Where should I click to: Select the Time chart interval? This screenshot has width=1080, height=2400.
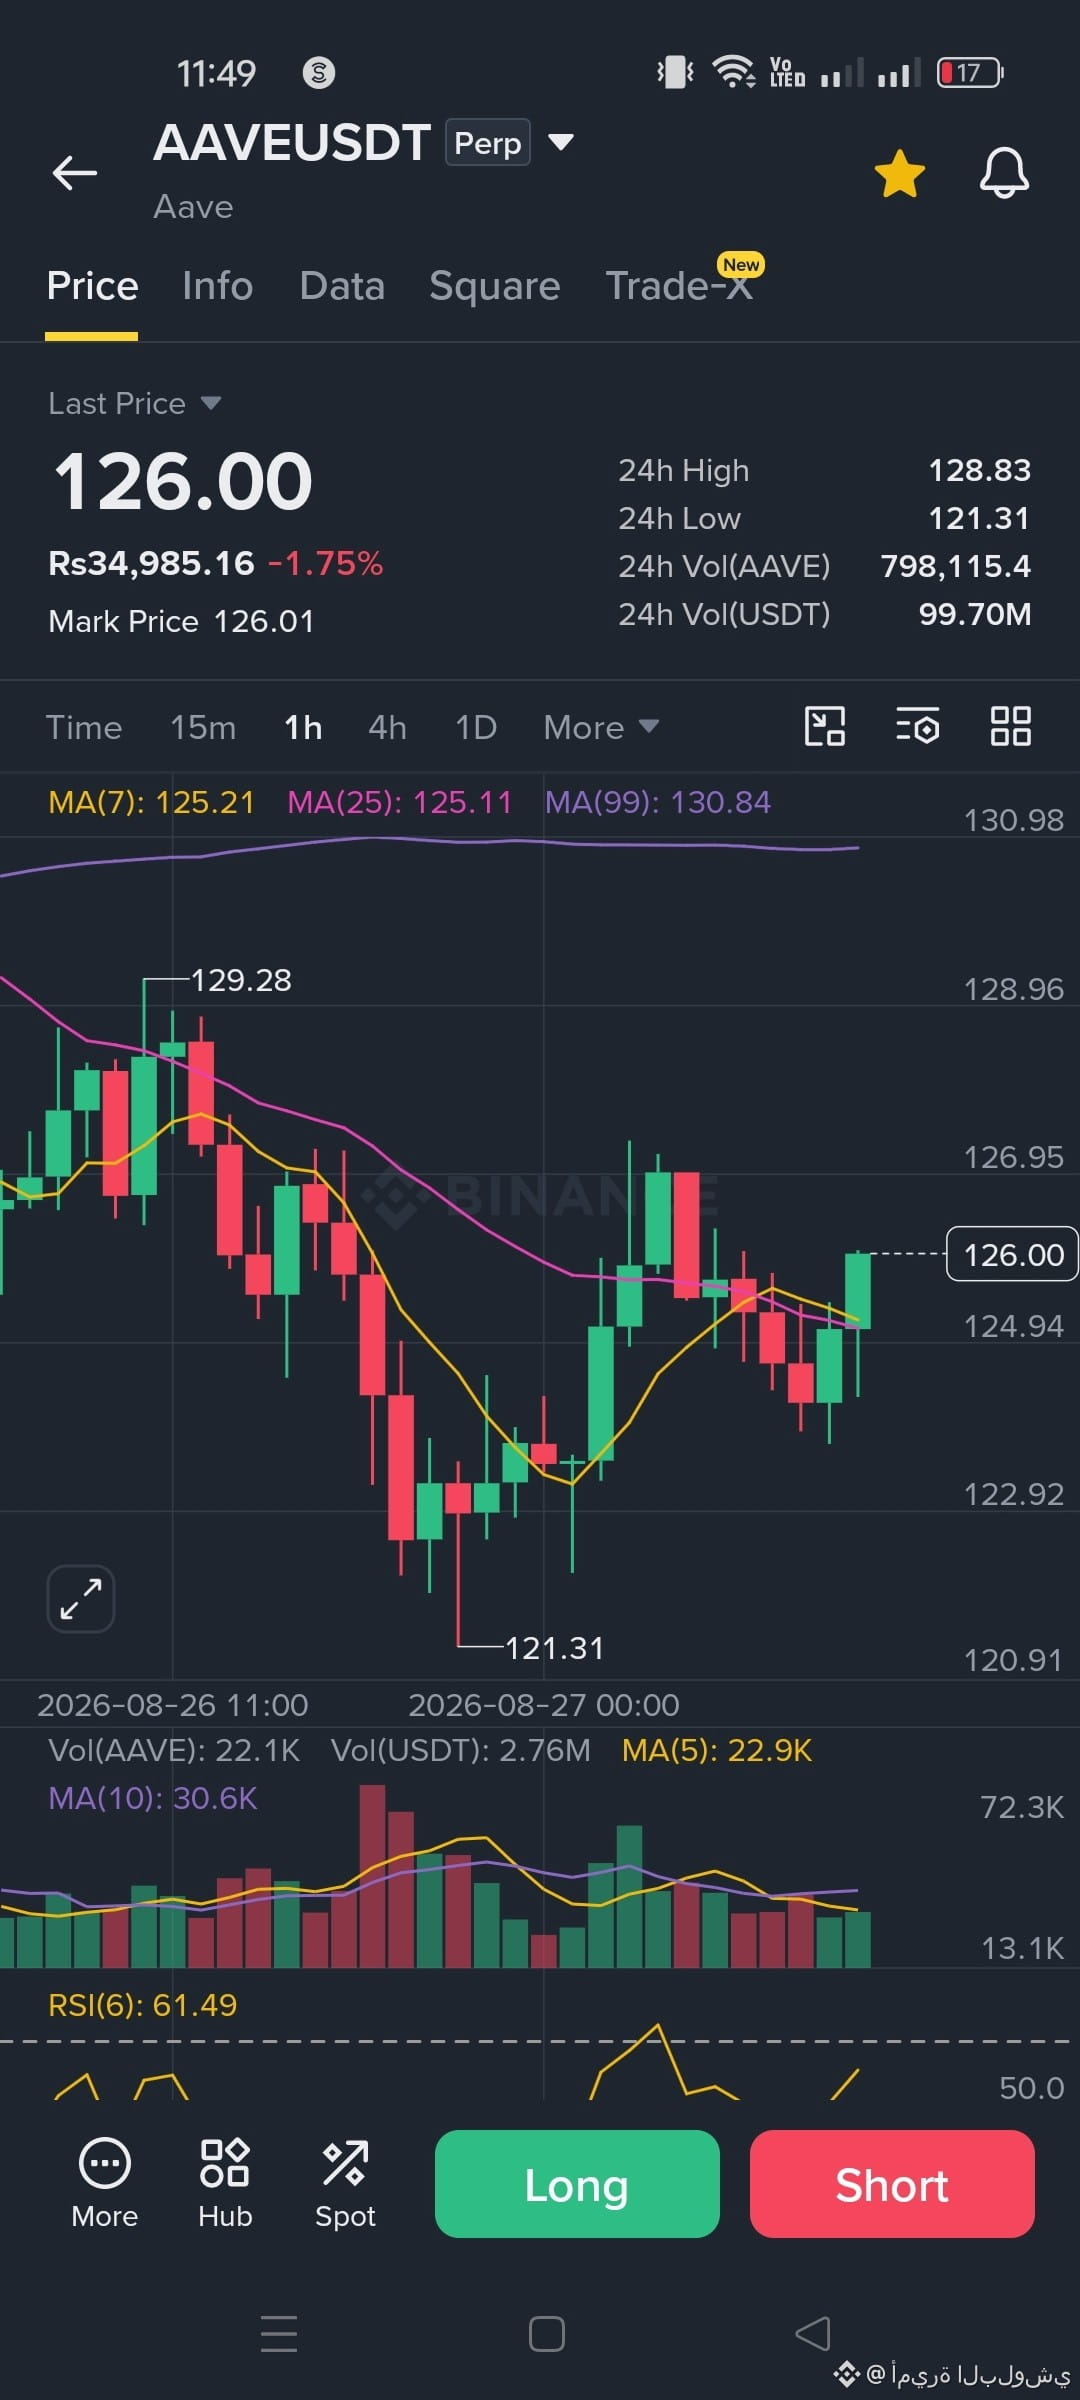[84, 727]
